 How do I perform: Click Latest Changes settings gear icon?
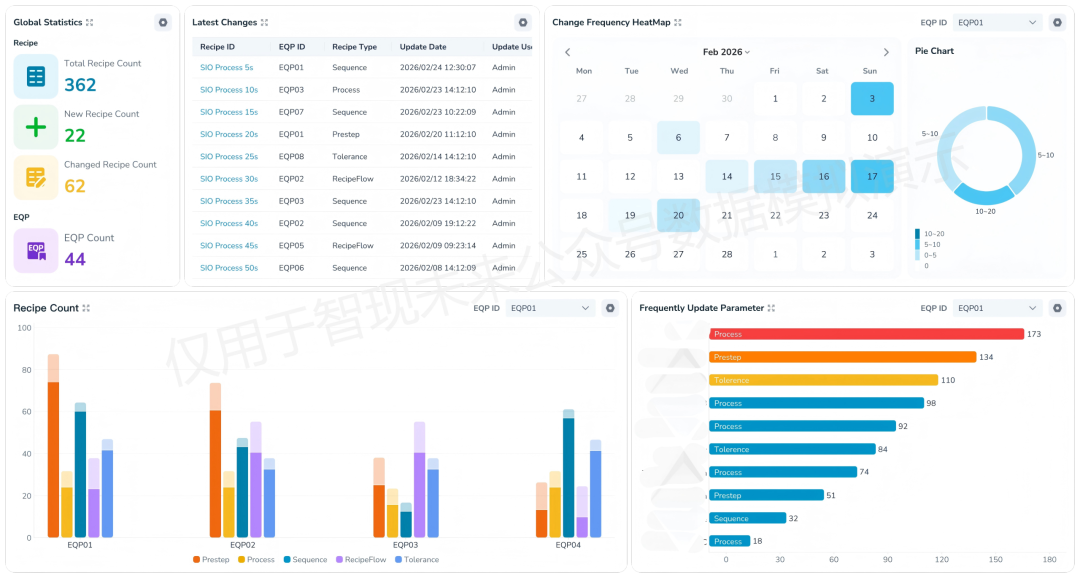point(523,23)
